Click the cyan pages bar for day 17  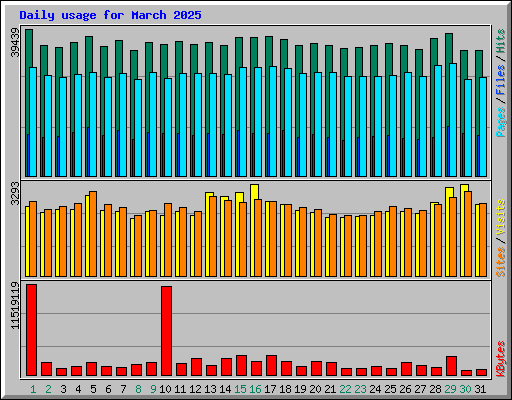pyautogui.click(x=273, y=121)
